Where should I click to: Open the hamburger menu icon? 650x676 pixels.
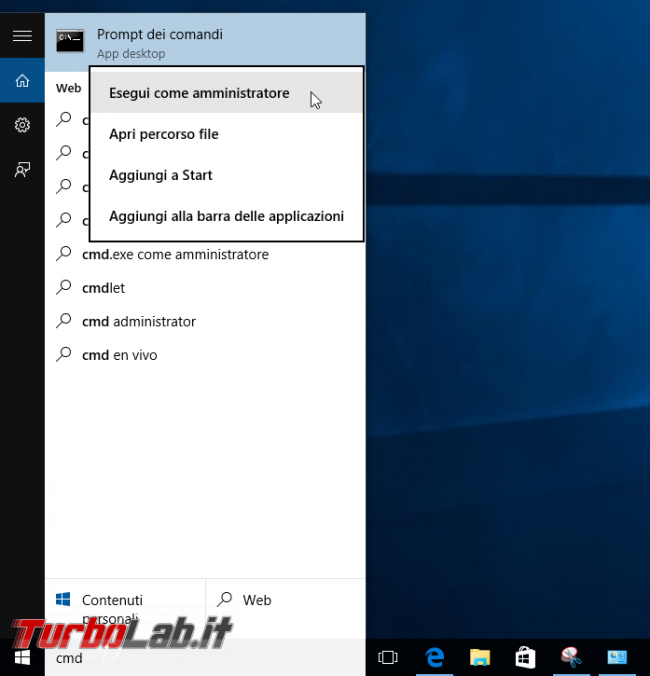pos(22,36)
